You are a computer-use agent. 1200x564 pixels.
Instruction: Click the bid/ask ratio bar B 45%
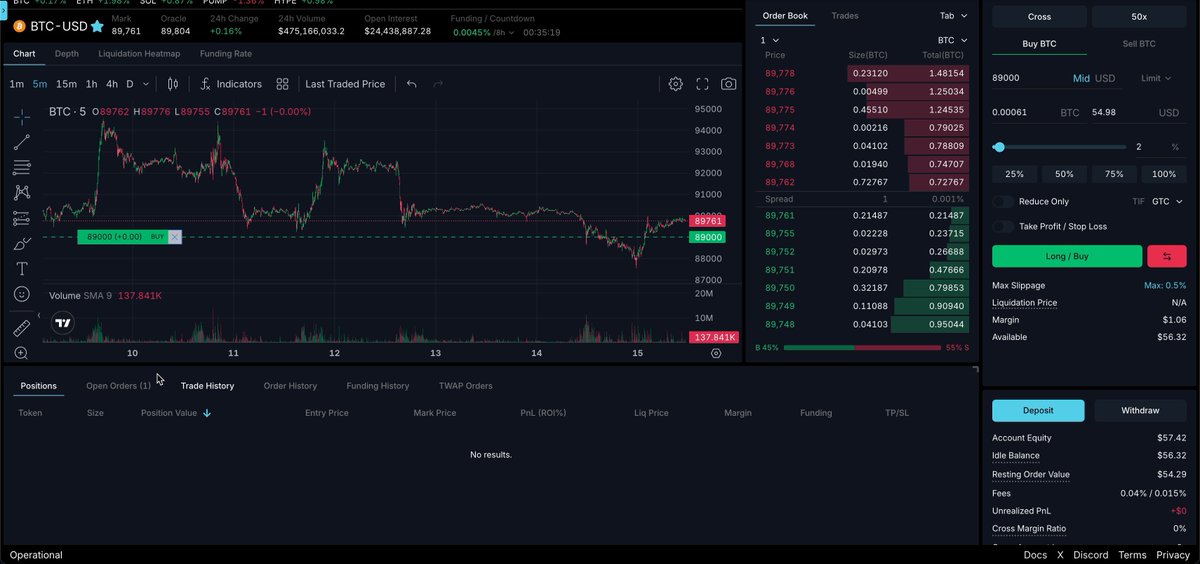pyautogui.click(x=862, y=347)
